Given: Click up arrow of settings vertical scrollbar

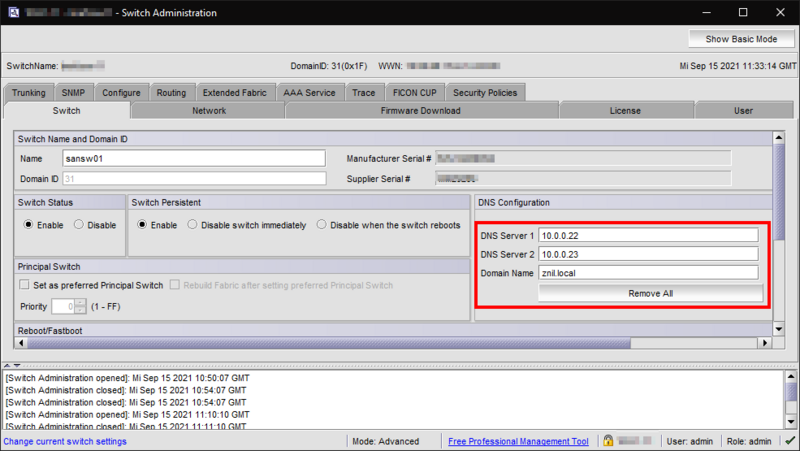Looking at the screenshot, I should coord(780,137).
